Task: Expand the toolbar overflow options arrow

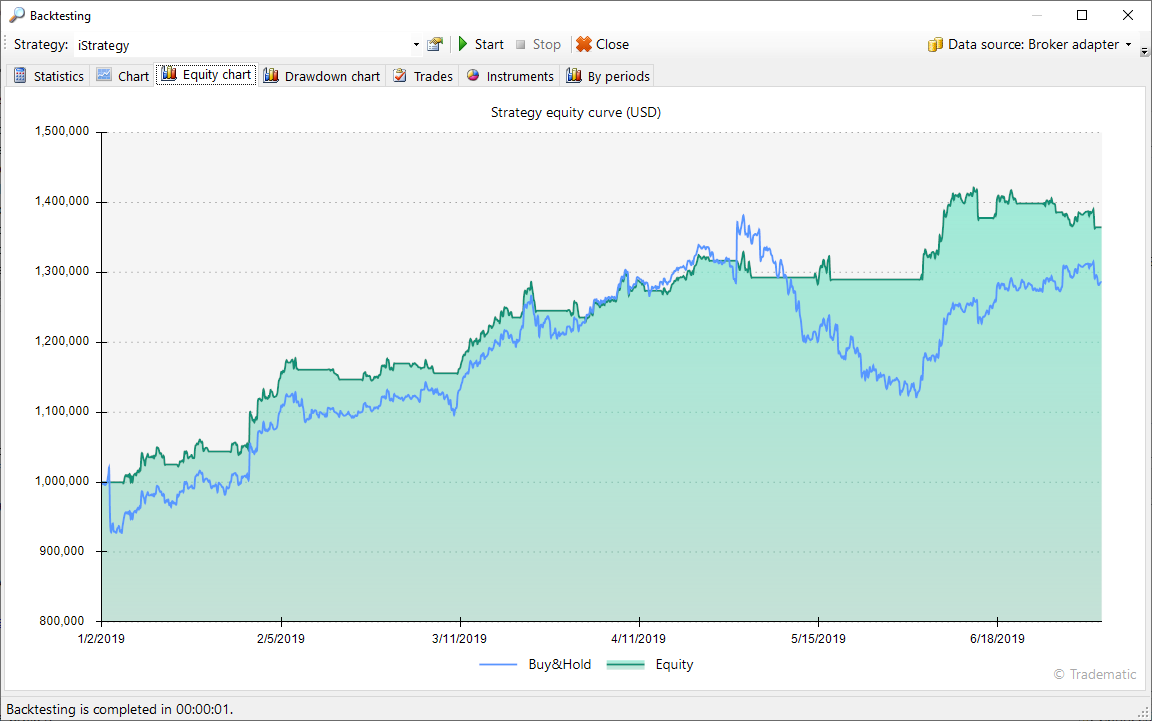Action: [x=1144, y=50]
